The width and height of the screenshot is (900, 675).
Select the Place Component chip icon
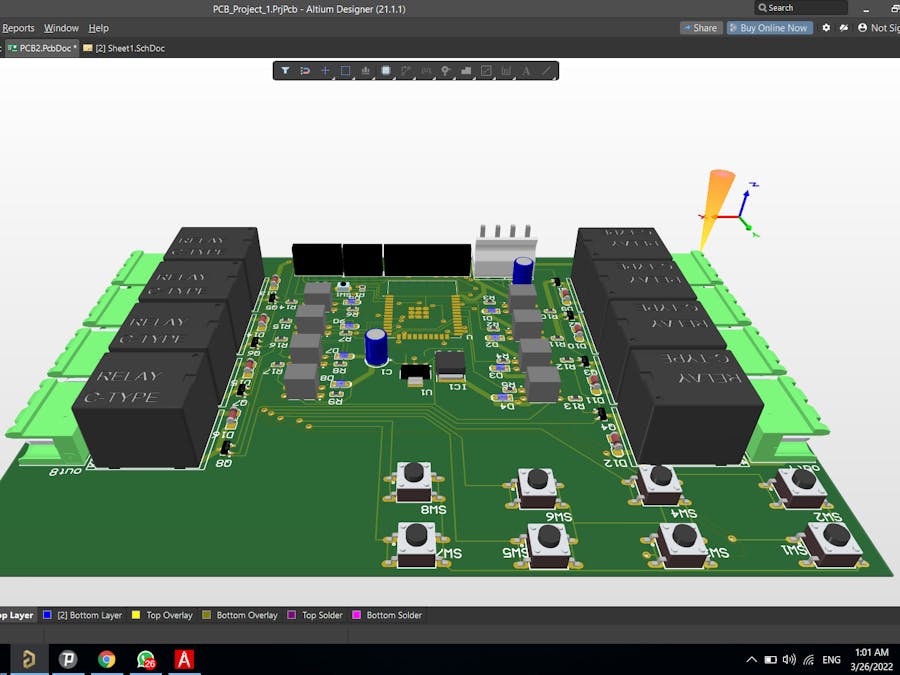[x=386, y=71]
